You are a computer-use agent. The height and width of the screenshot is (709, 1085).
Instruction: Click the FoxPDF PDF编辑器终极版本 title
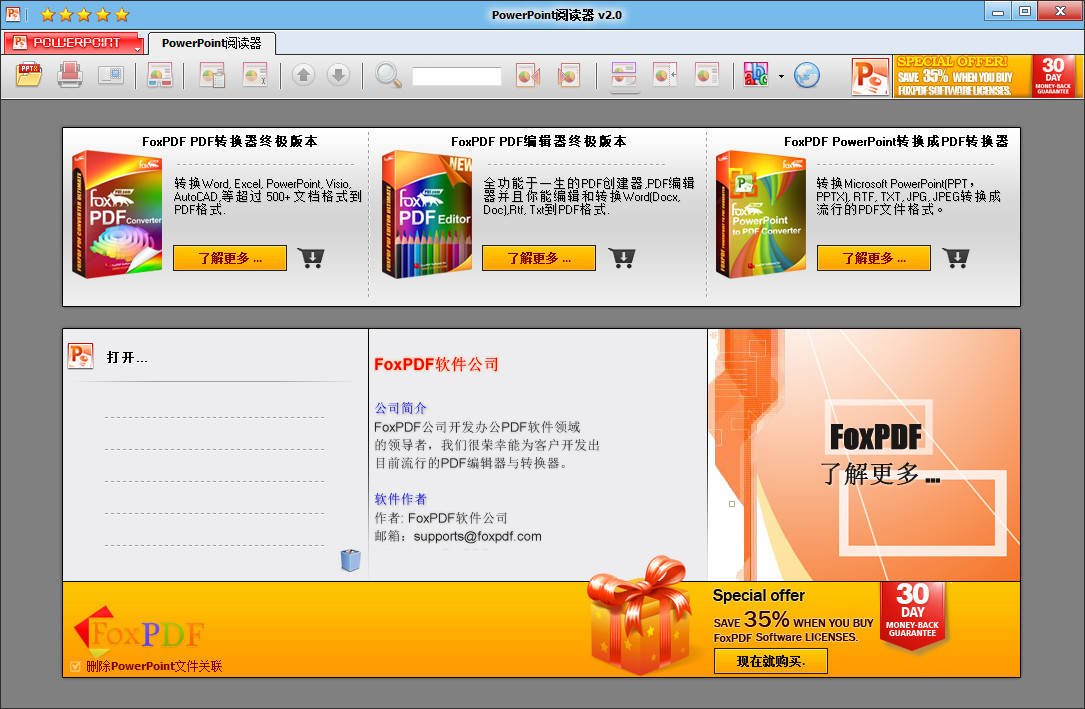coord(539,141)
